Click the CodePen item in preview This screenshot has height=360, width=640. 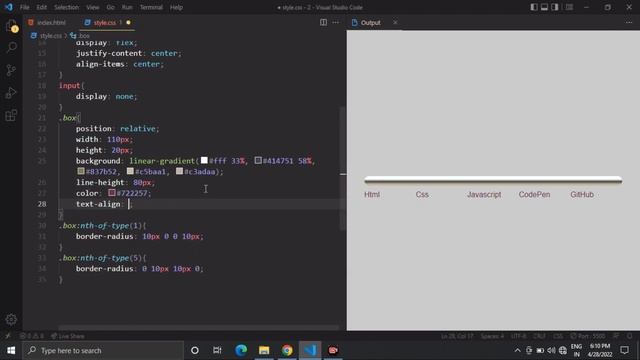(x=534, y=195)
